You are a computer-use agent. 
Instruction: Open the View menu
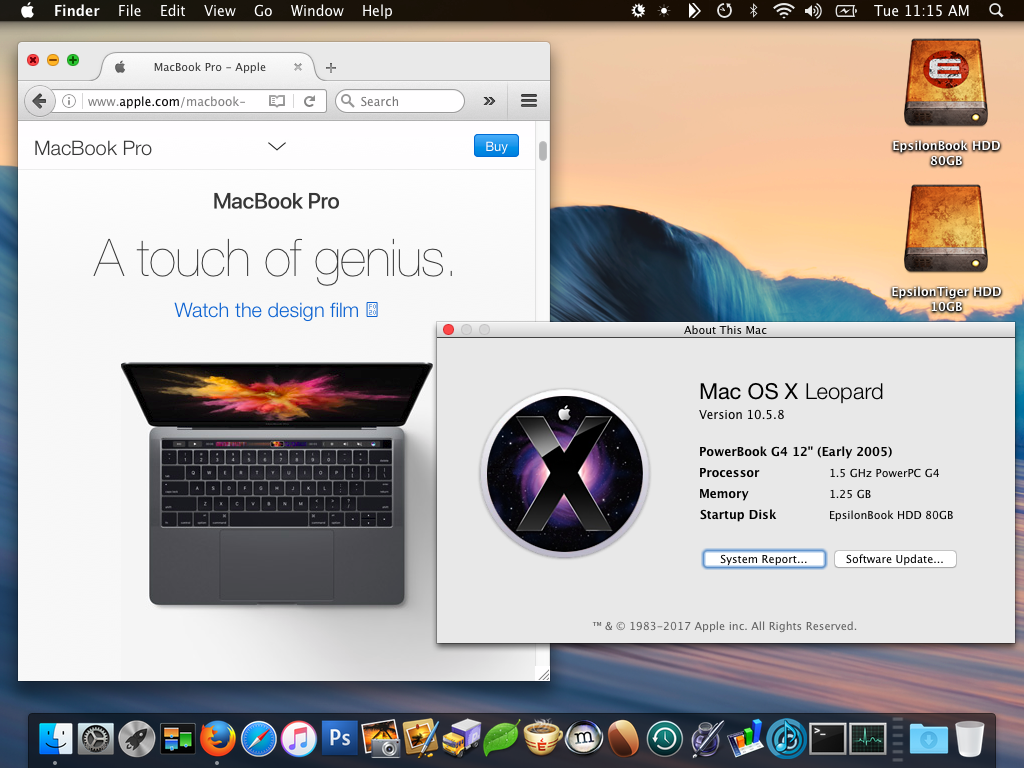tap(219, 10)
